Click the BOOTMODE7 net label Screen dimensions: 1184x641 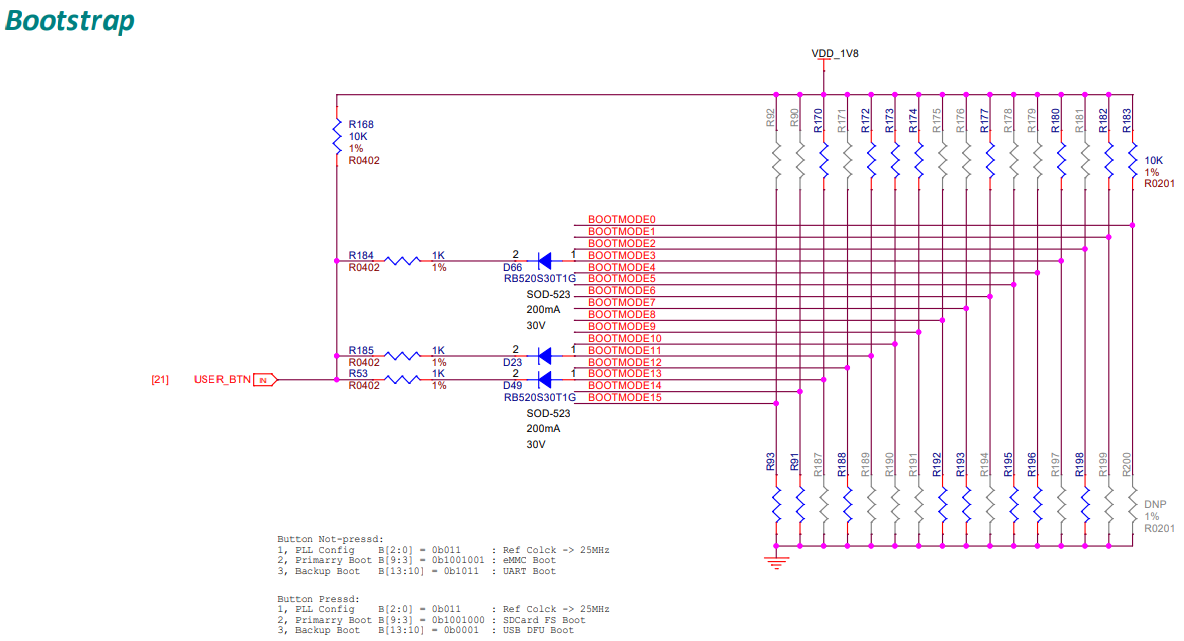coord(621,302)
